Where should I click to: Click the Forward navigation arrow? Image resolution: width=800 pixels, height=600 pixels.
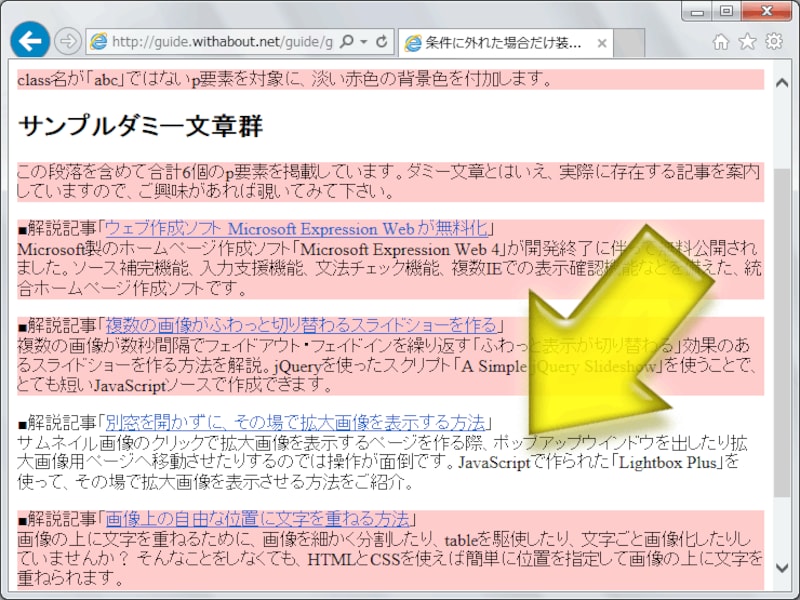(x=68, y=42)
